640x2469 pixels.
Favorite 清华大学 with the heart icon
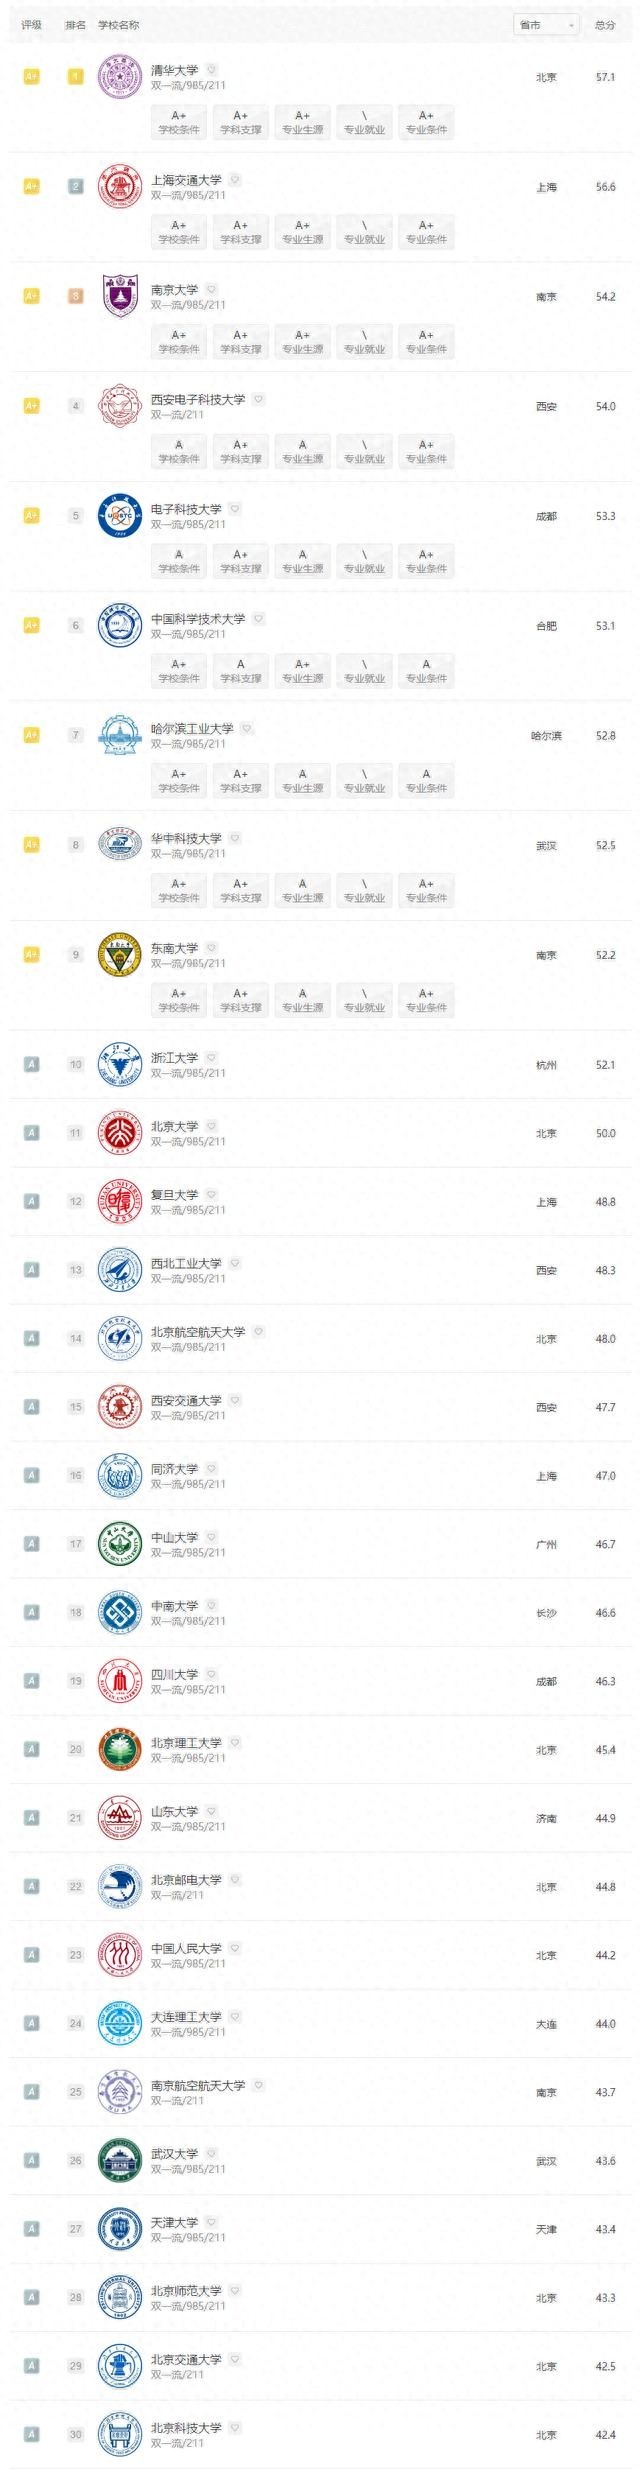pos(211,70)
